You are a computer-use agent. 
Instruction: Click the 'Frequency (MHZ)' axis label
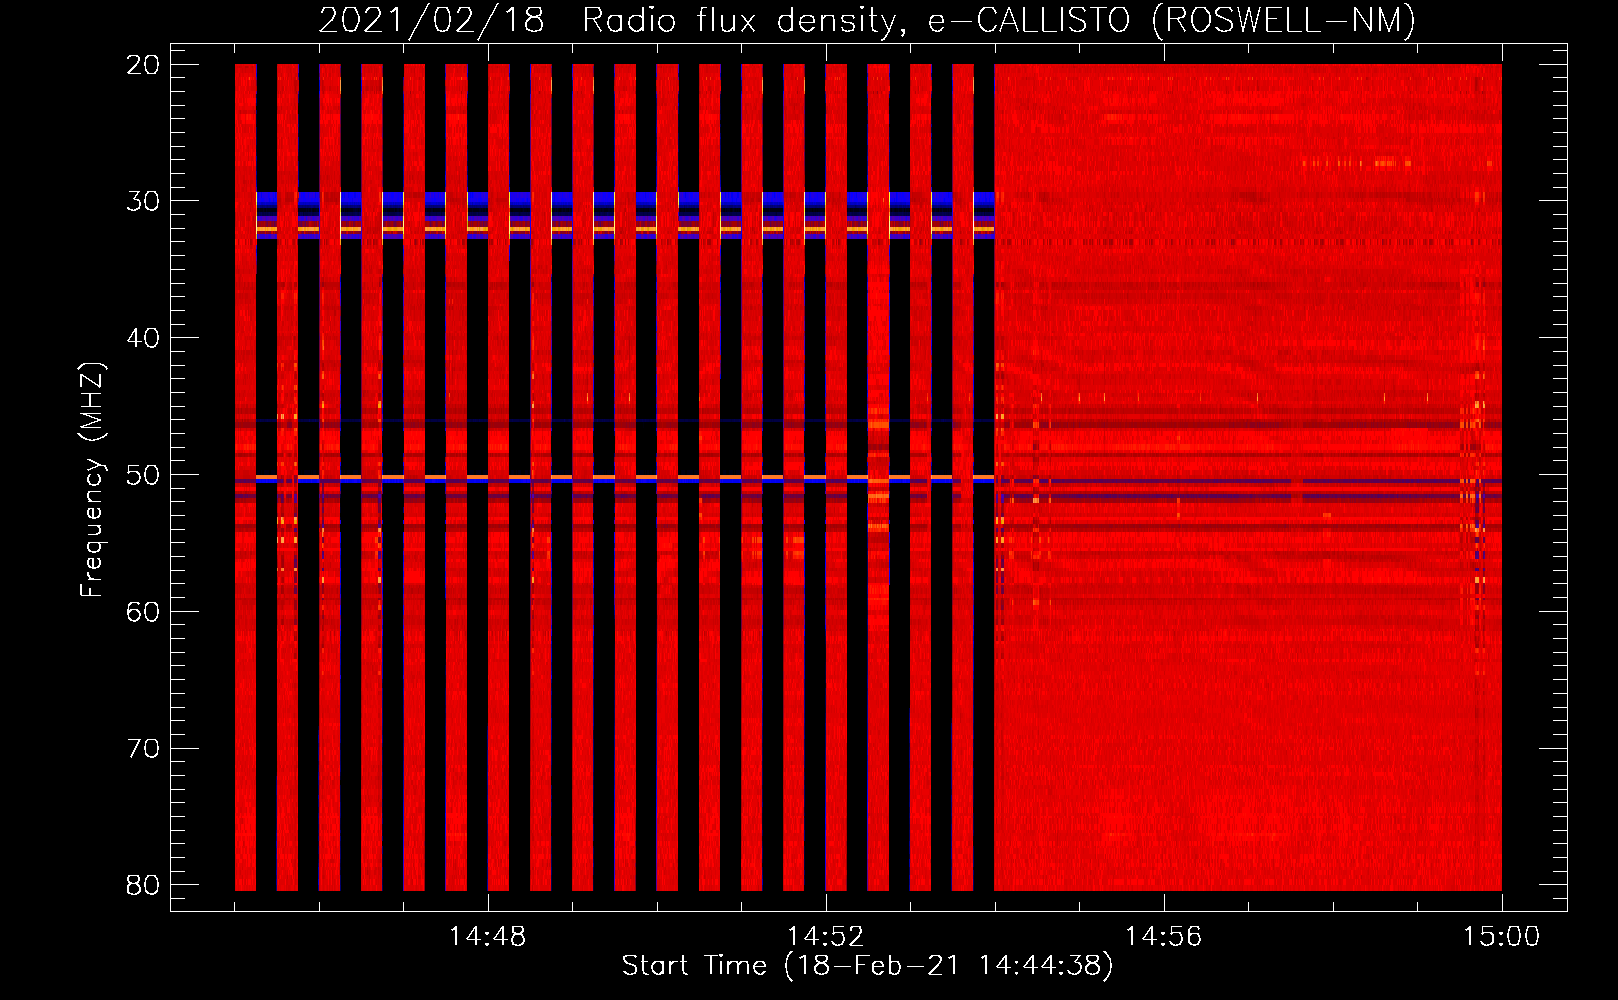click(x=92, y=480)
